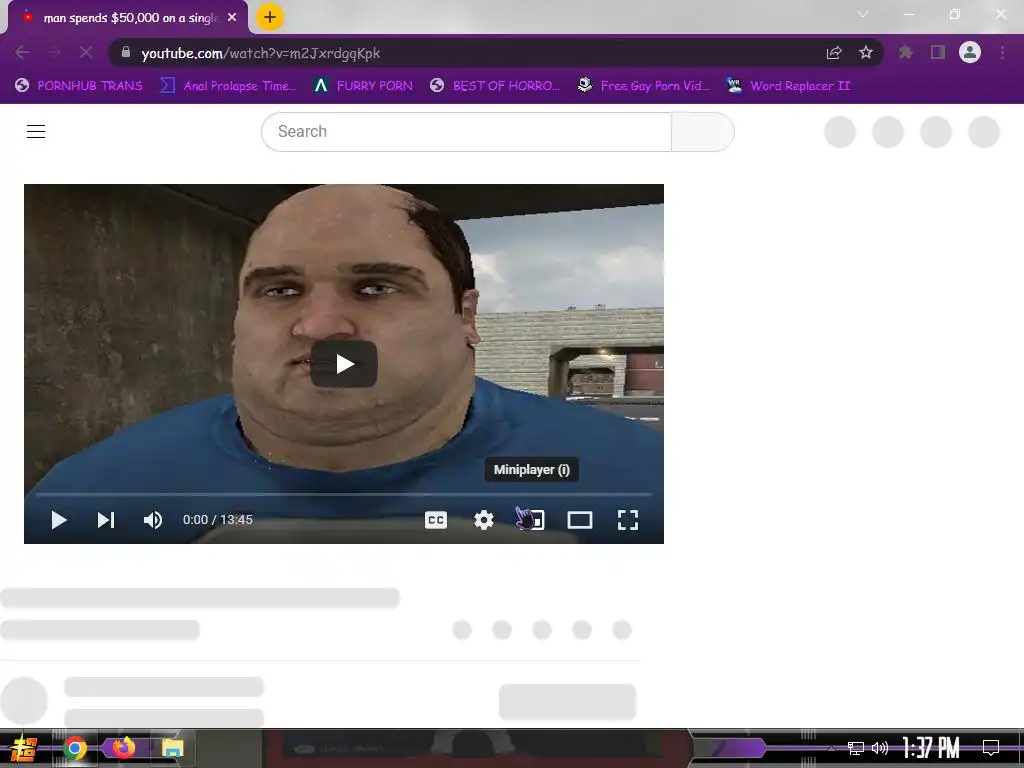Open the Word Replacer II bookmark
1024x768 pixels.
789,86
